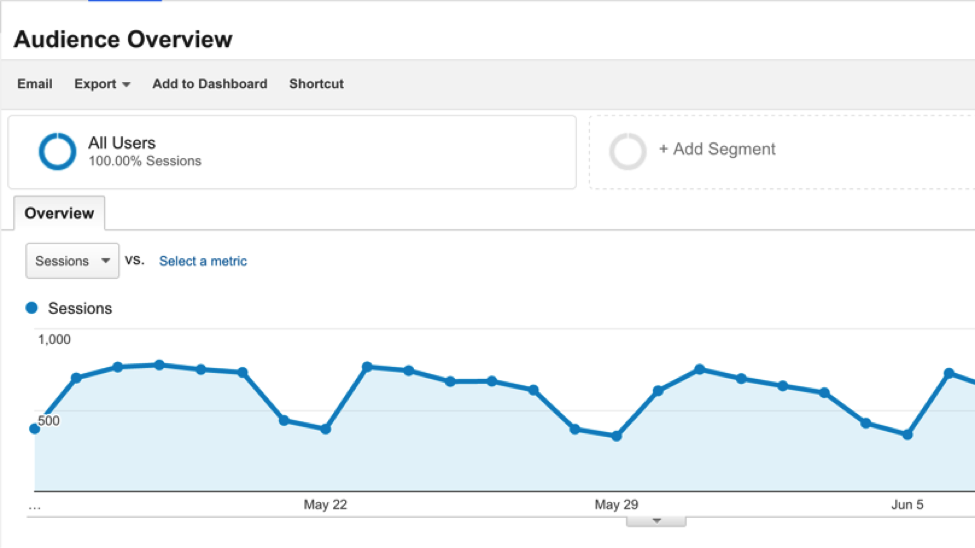The height and width of the screenshot is (548, 975).
Task: Click the blue Sessions legend dot
Action: pos(32,308)
